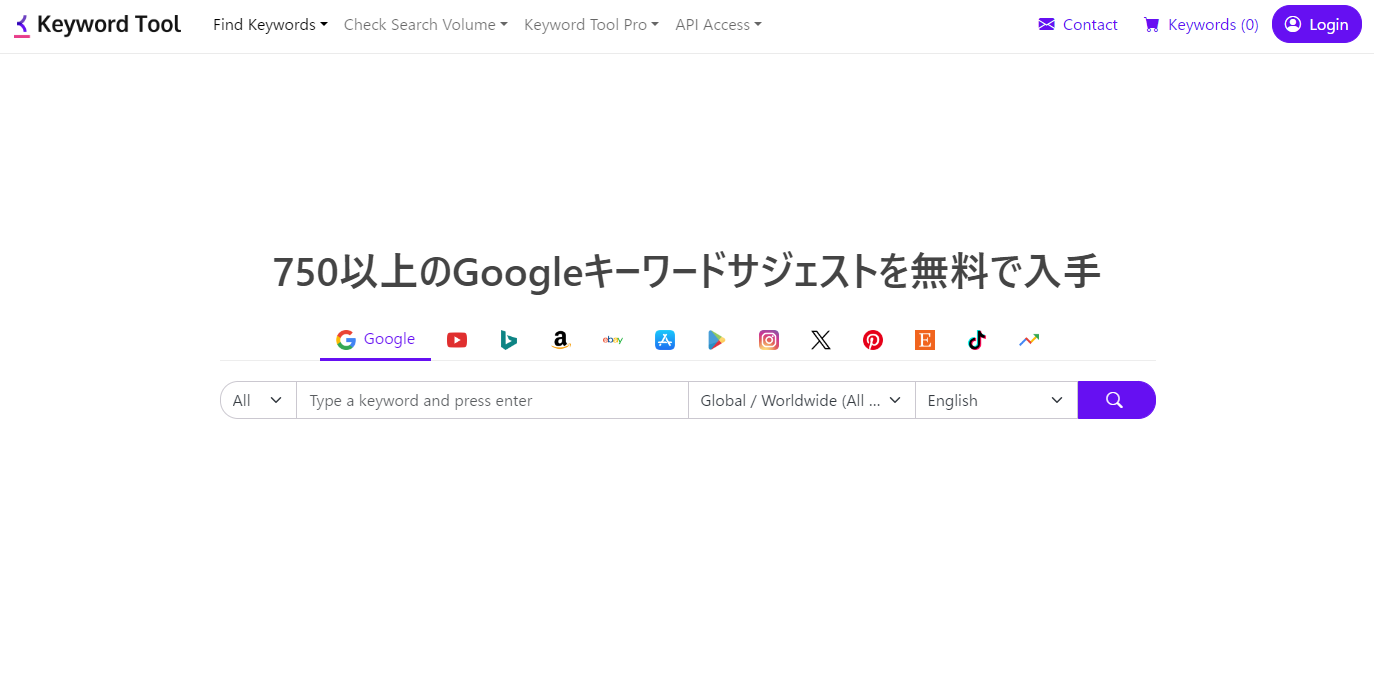Viewport: 1374px width, 690px height.
Task: Open the Check Search Volume menu
Action: coord(425,25)
